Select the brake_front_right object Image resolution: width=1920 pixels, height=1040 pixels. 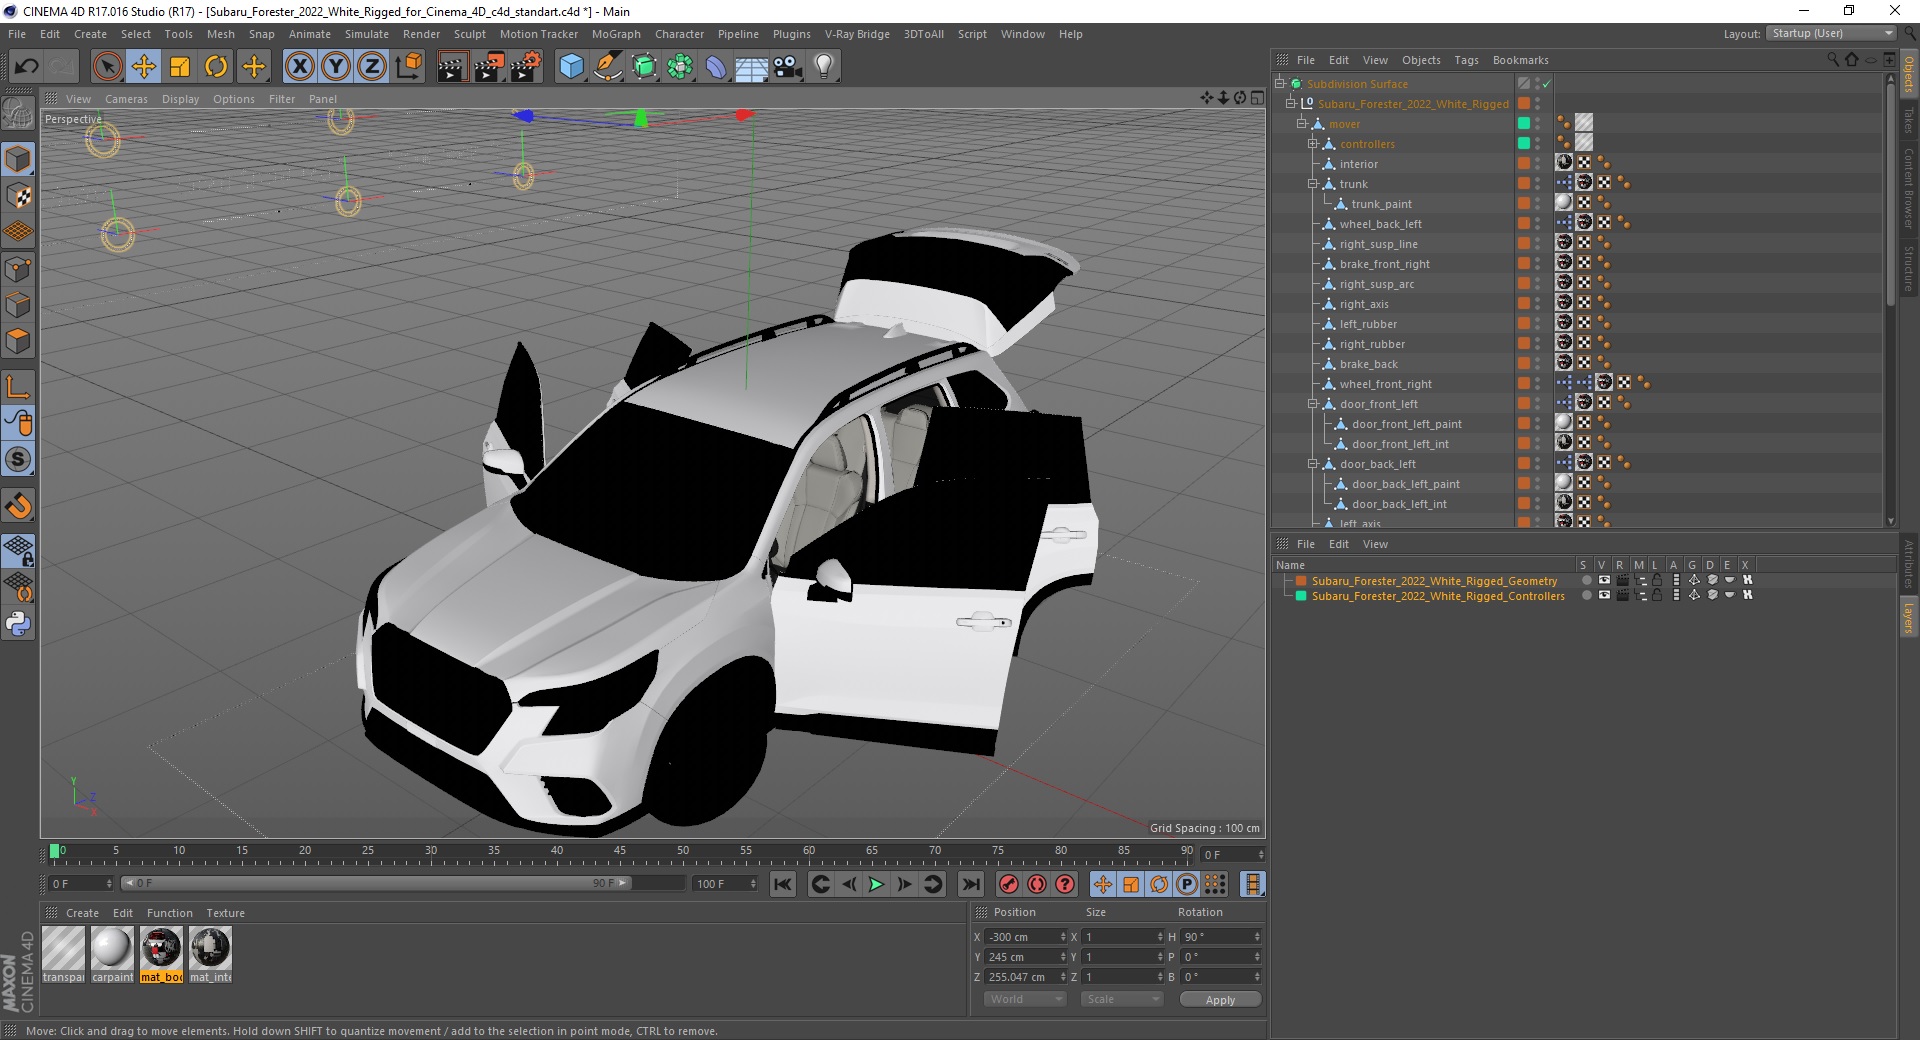(1384, 264)
